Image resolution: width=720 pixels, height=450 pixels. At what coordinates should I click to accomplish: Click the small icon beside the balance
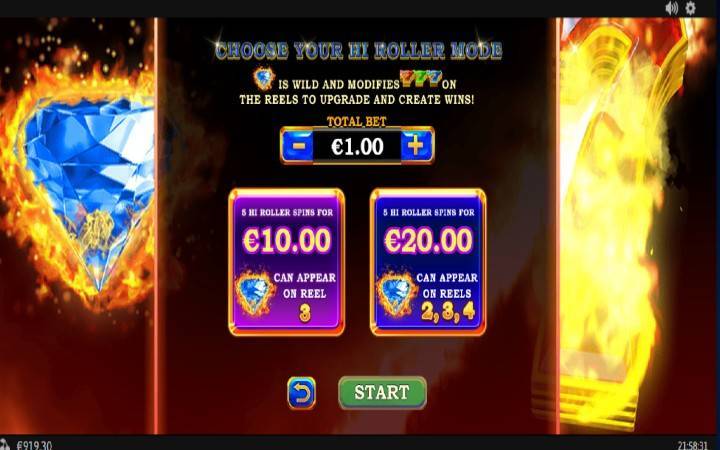coord(5,444)
